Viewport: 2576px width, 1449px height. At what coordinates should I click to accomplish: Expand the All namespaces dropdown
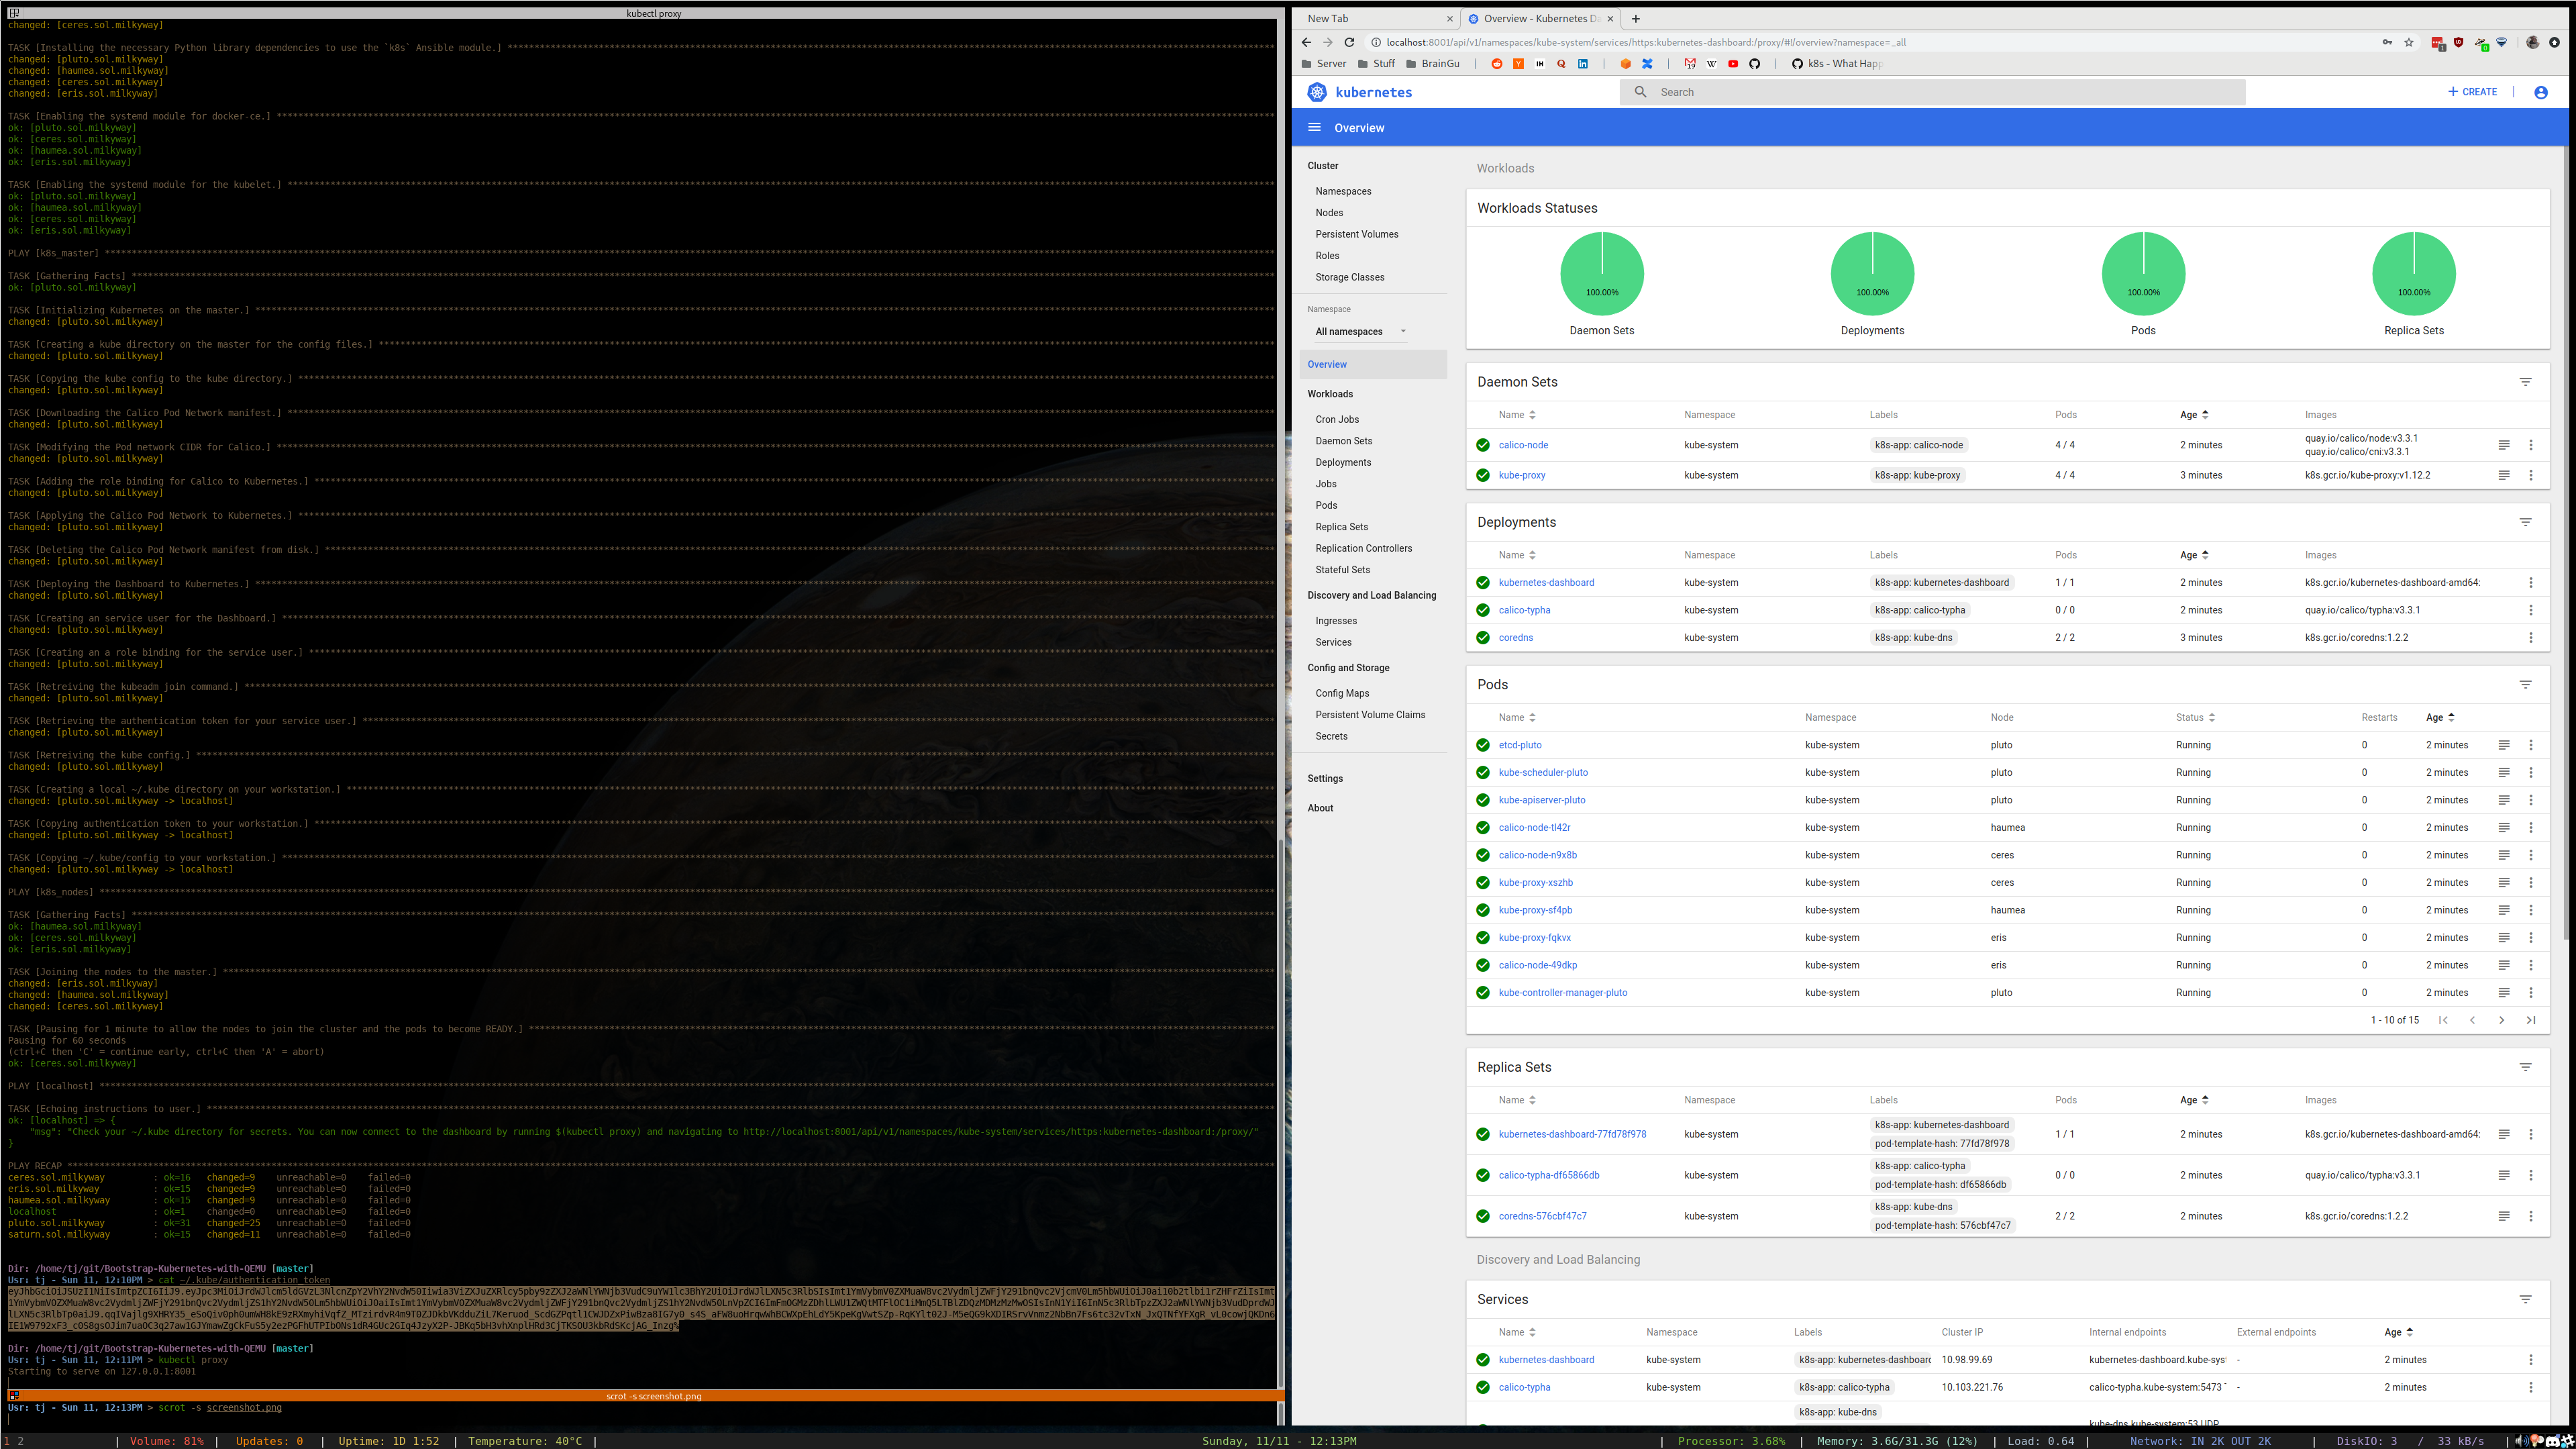[x=1359, y=332]
